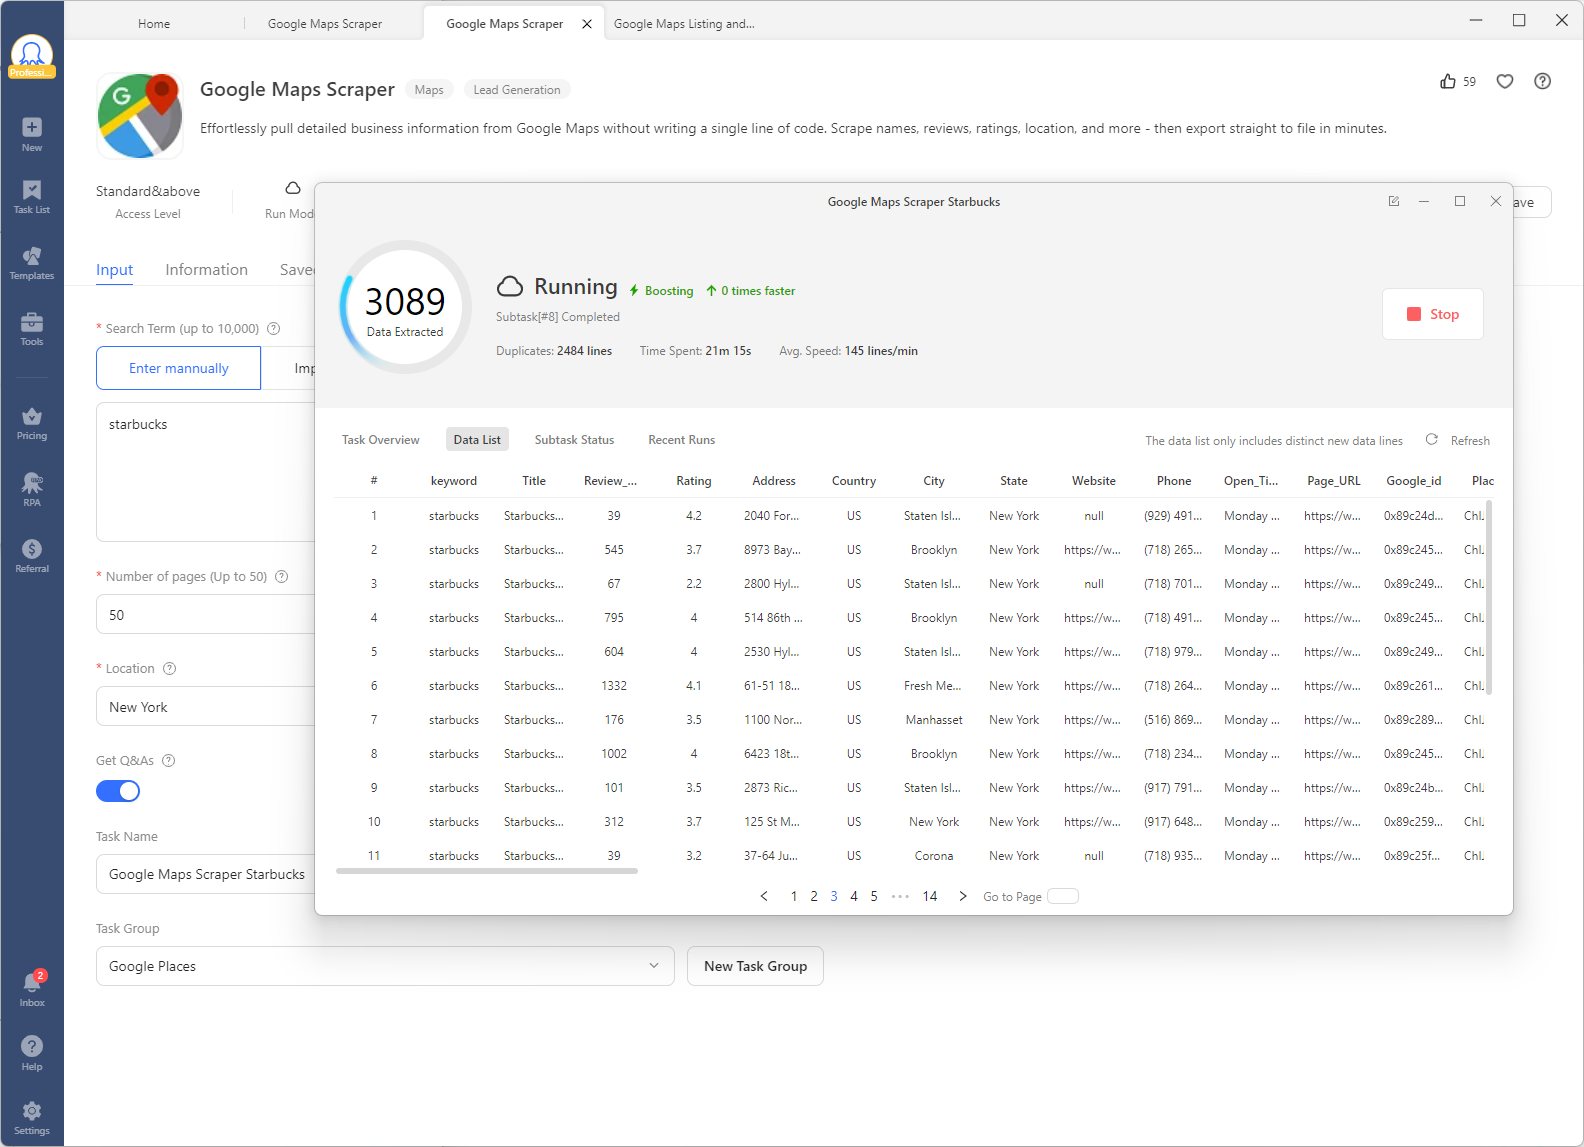Toggle the Get Q&As switch
This screenshot has height=1147, width=1584.
118,791
